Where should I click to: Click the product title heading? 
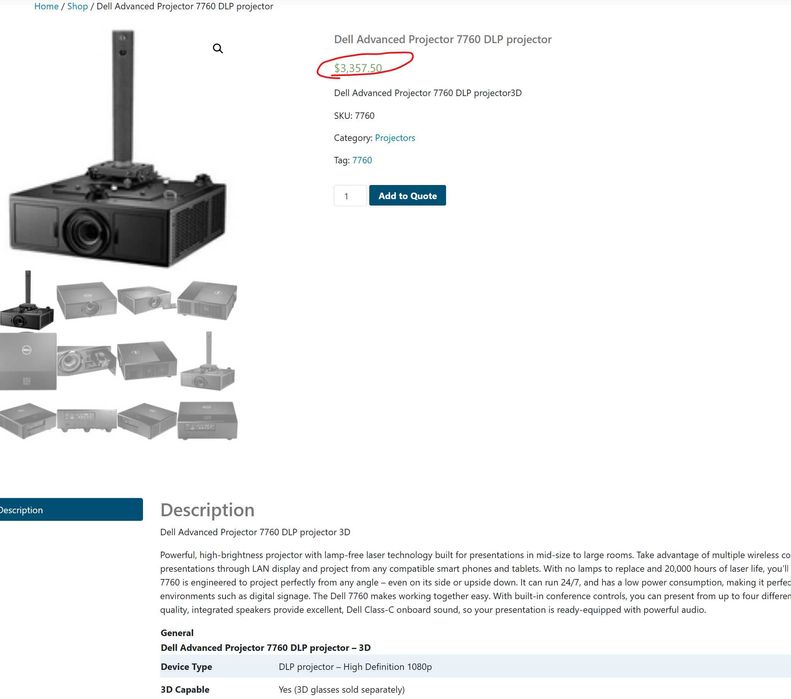pyautogui.click(x=442, y=39)
